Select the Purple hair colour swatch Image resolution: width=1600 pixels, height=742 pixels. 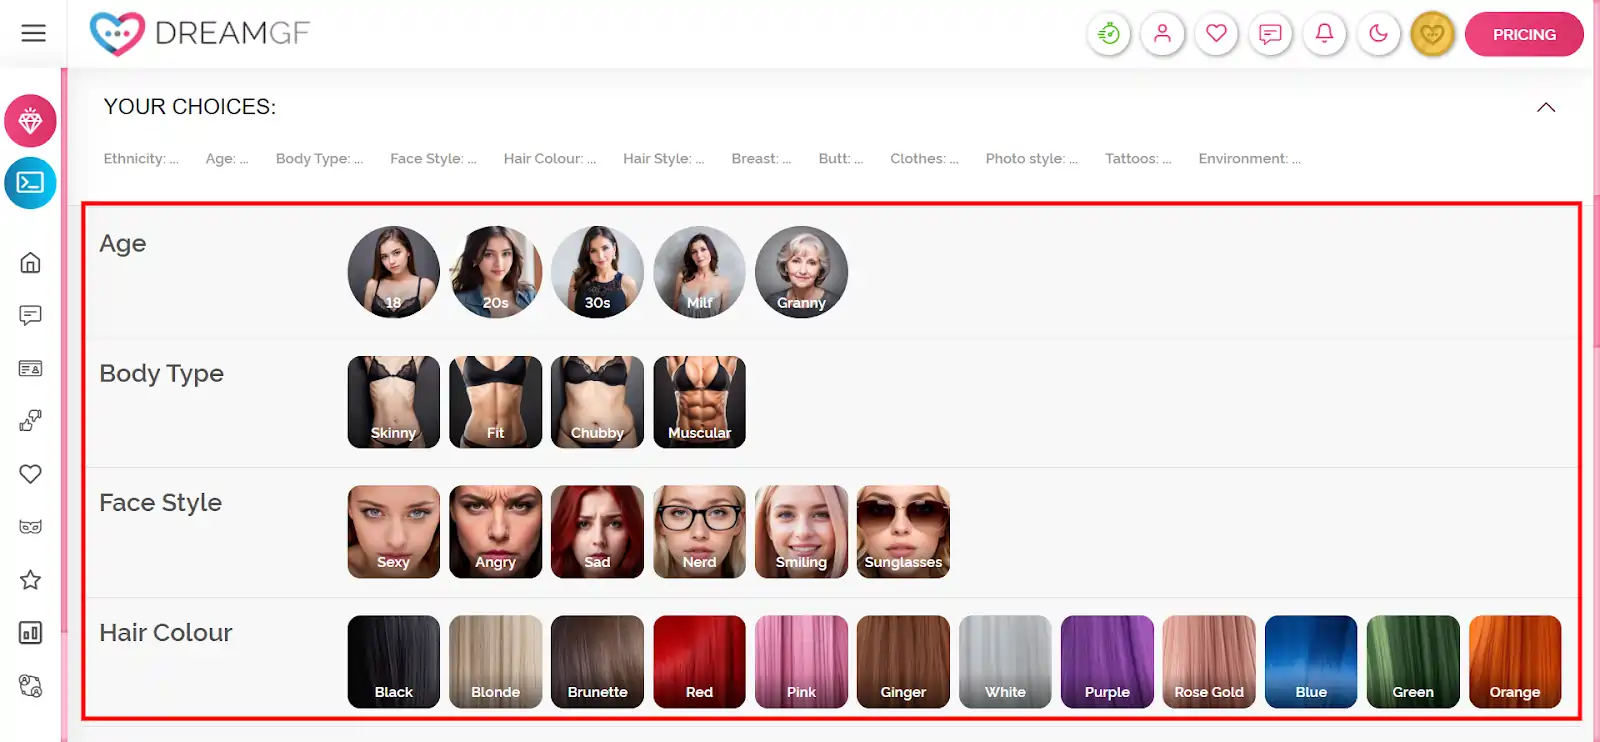point(1107,662)
